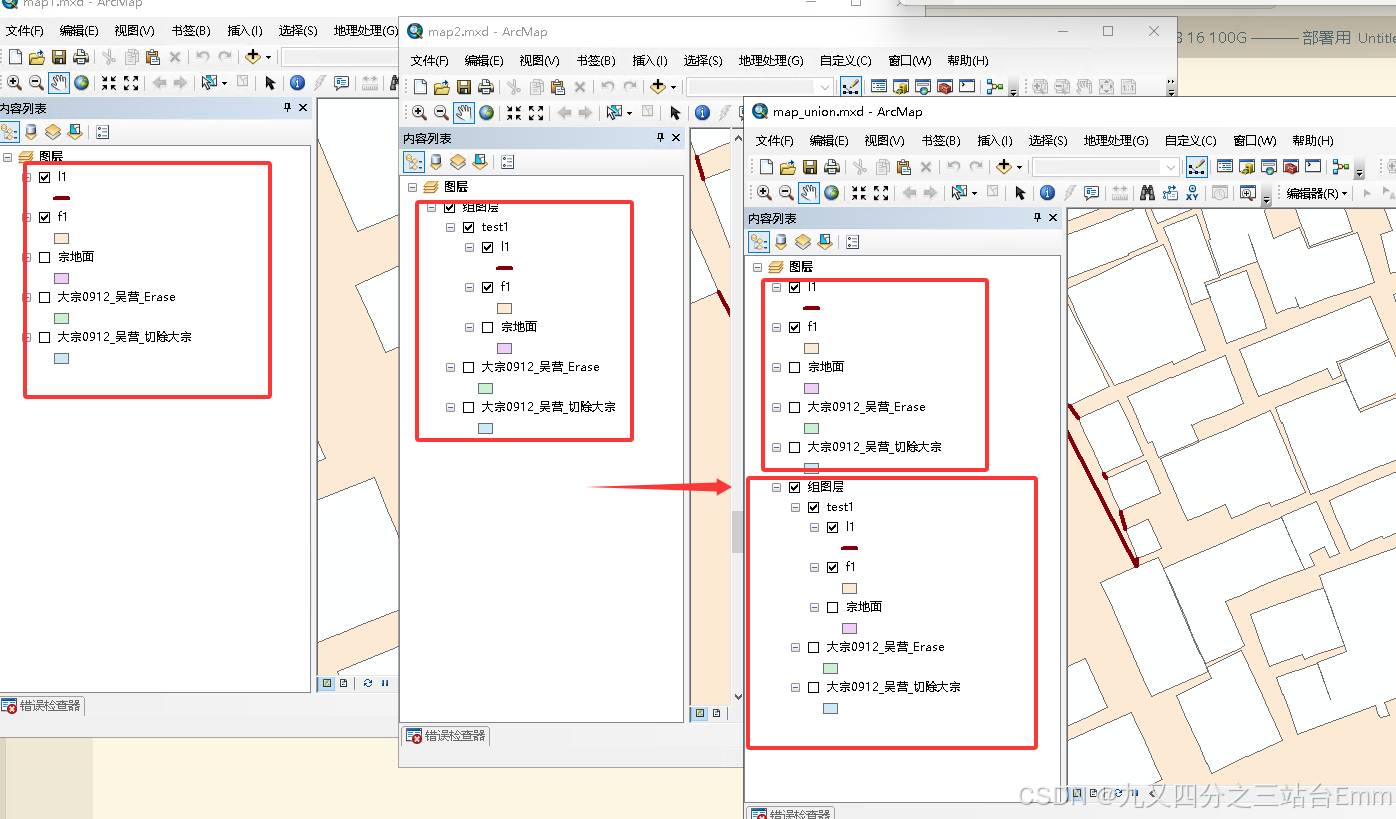Collapse the test1 group in map_union window

pyautogui.click(x=796, y=507)
